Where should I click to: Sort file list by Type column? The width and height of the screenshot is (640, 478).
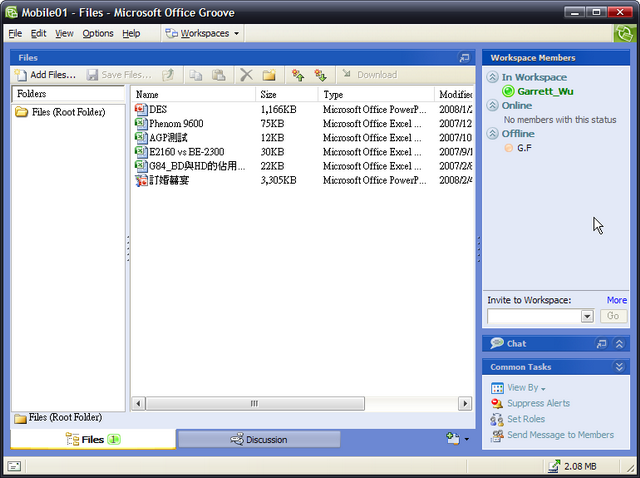pyautogui.click(x=376, y=94)
